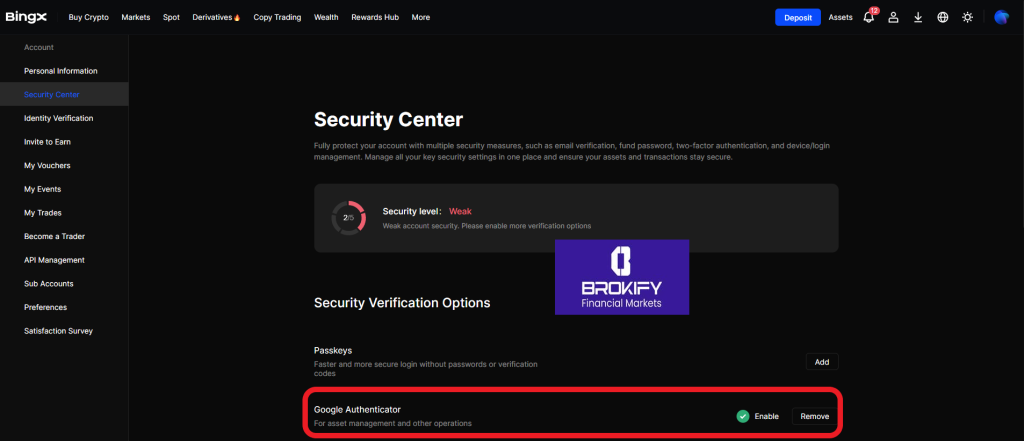
Task: Open My Events in sidebar
Action: [42, 189]
